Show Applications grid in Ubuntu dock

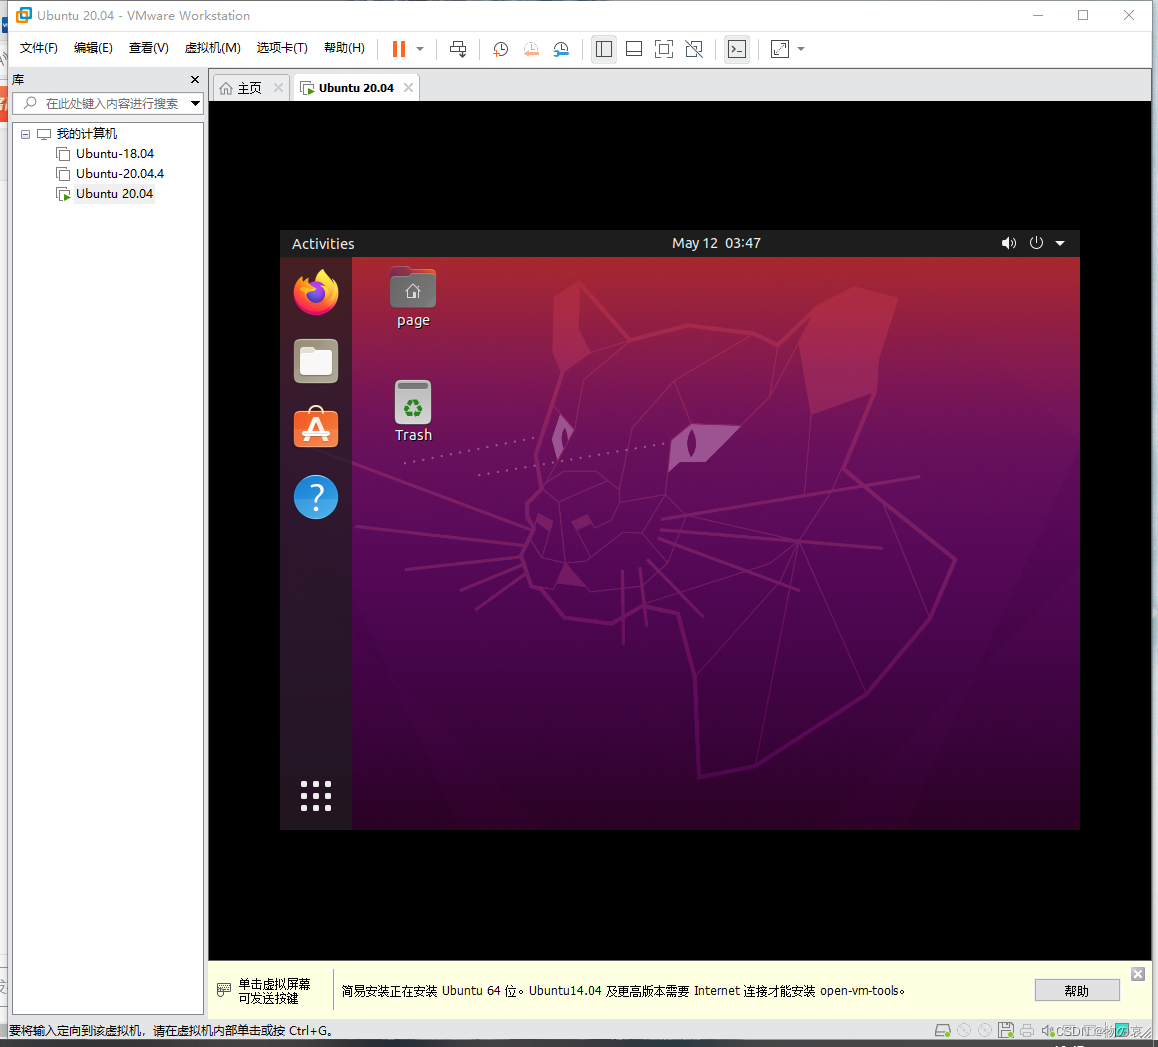coord(316,796)
